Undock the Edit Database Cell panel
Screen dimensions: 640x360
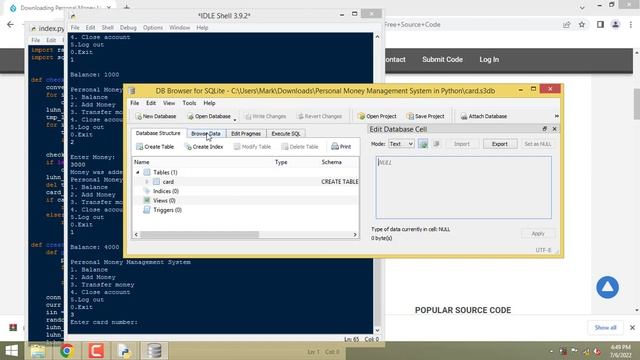point(544,129)
